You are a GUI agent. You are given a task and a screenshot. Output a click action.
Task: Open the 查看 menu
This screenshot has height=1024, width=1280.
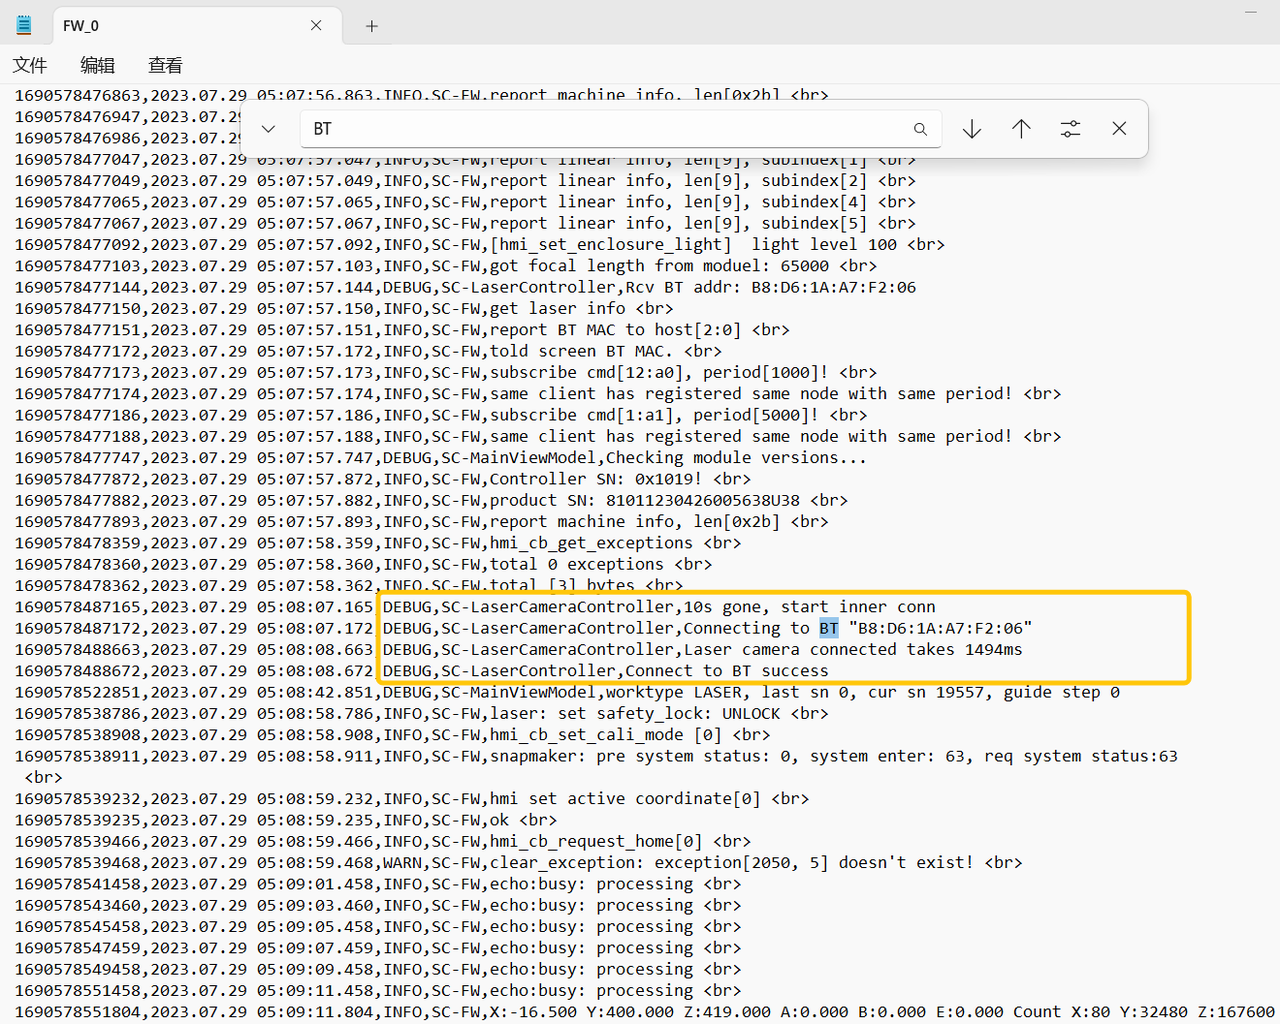(x=165, y=65)
